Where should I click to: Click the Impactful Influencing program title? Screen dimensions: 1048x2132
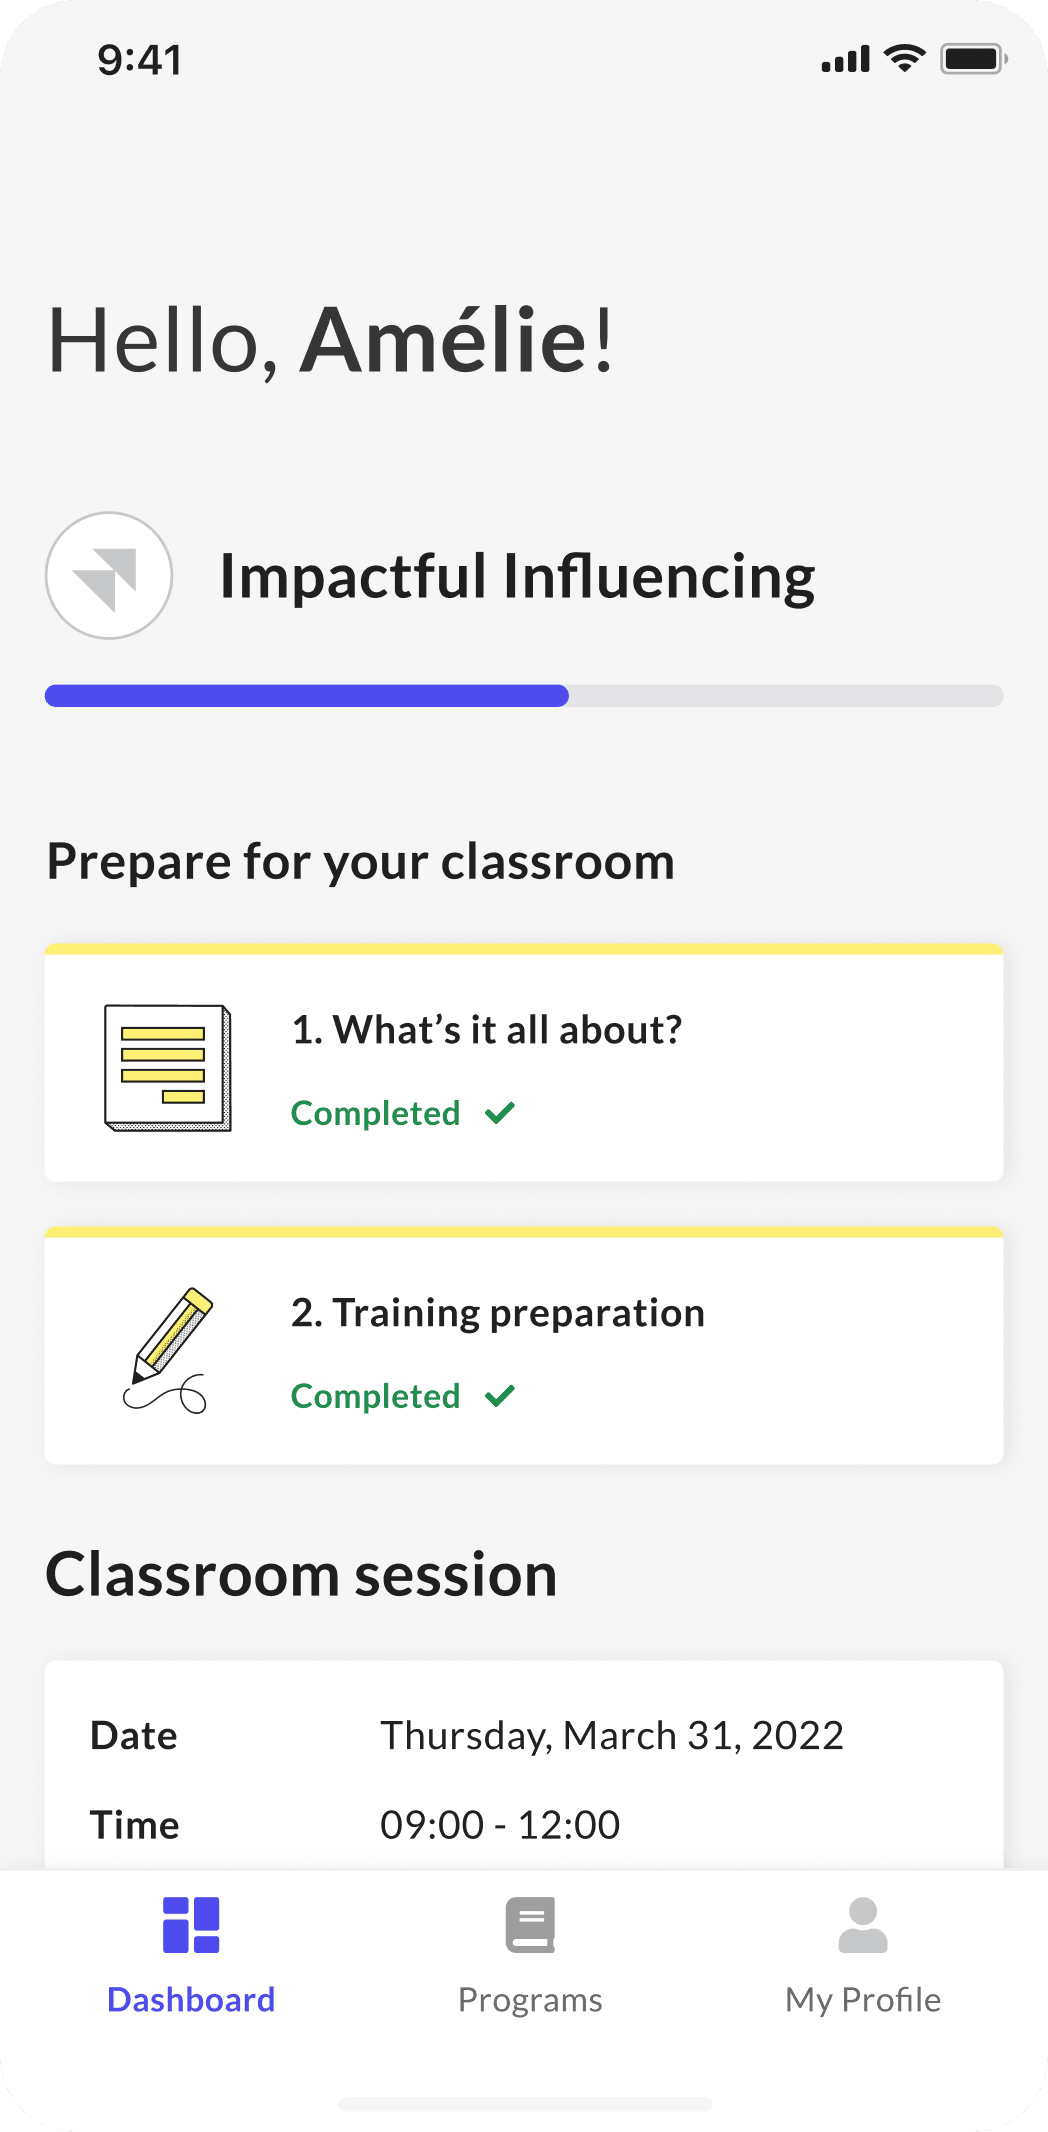(x=517, y=577)
